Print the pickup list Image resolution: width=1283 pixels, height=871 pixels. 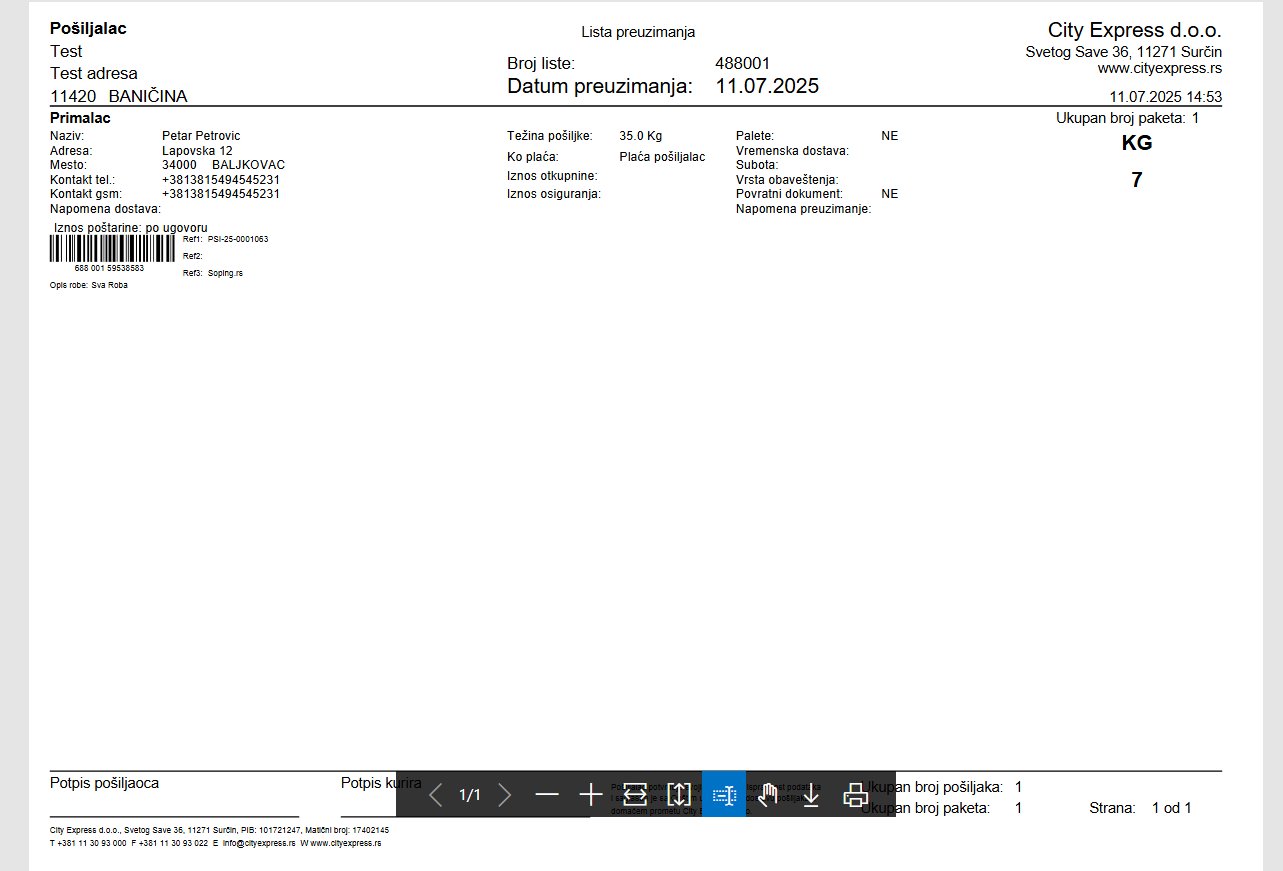tap(855, 796)
